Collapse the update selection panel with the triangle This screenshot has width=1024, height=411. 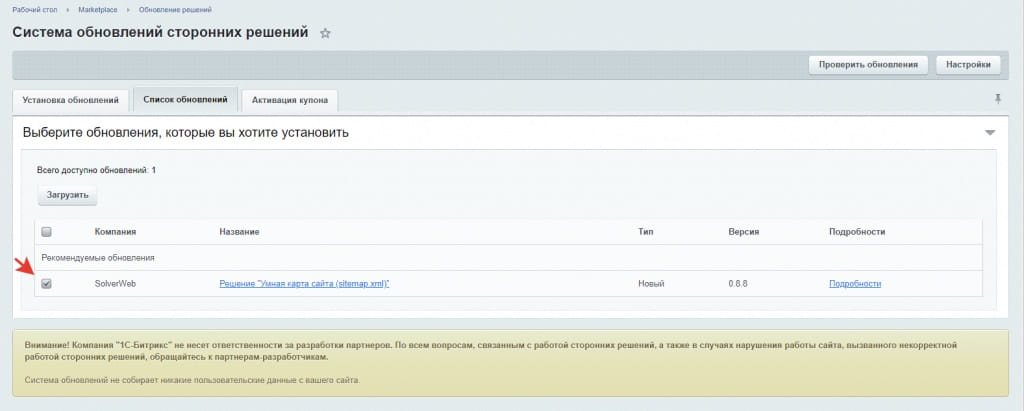pos(990,132)
